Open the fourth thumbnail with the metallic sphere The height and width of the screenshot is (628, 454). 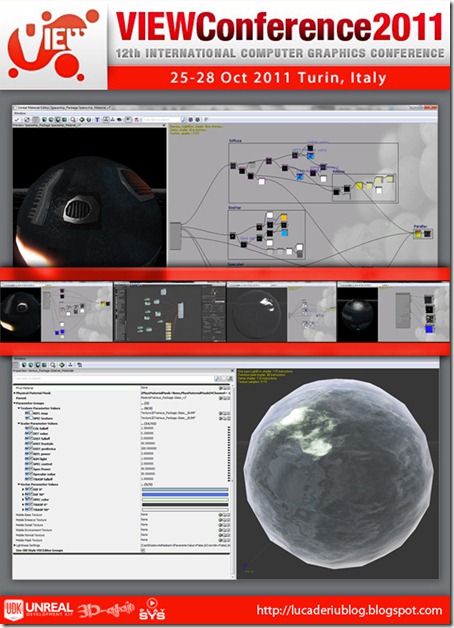[393, 312]
